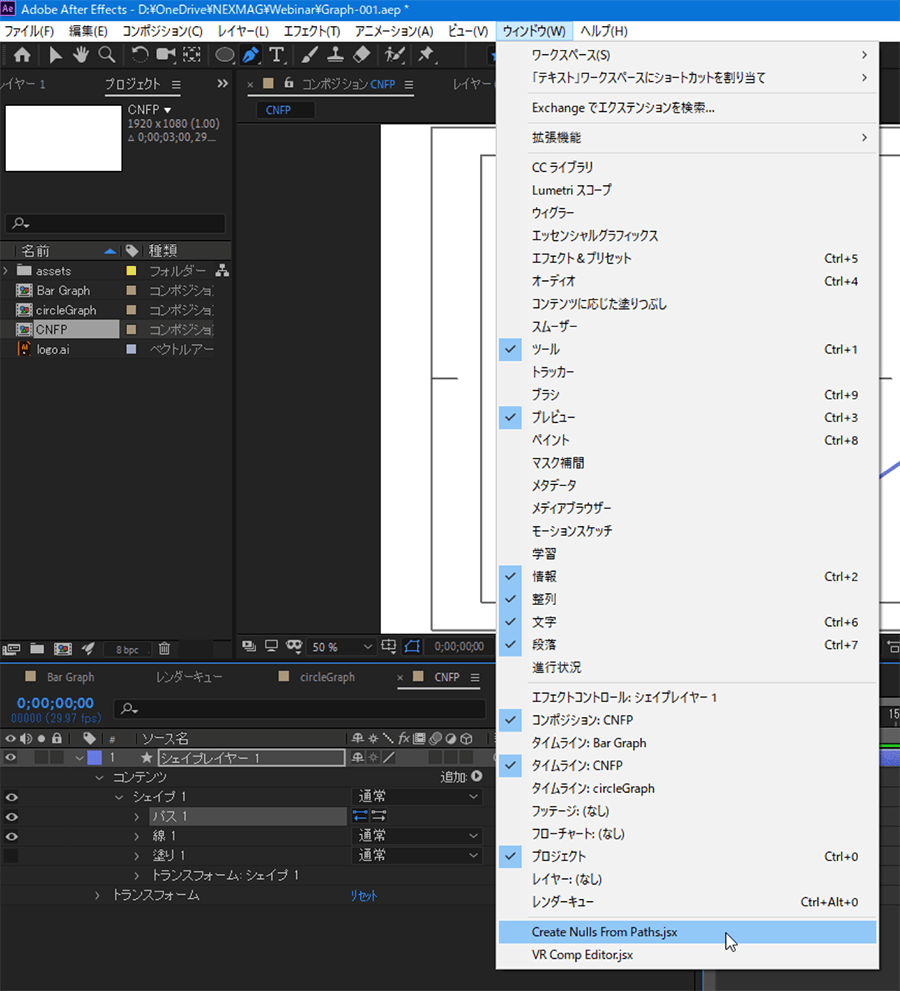Click the trash icon in Project panel
Image resolution: width=900 pixels, height=991 pixels.
[x=165, y=649]
